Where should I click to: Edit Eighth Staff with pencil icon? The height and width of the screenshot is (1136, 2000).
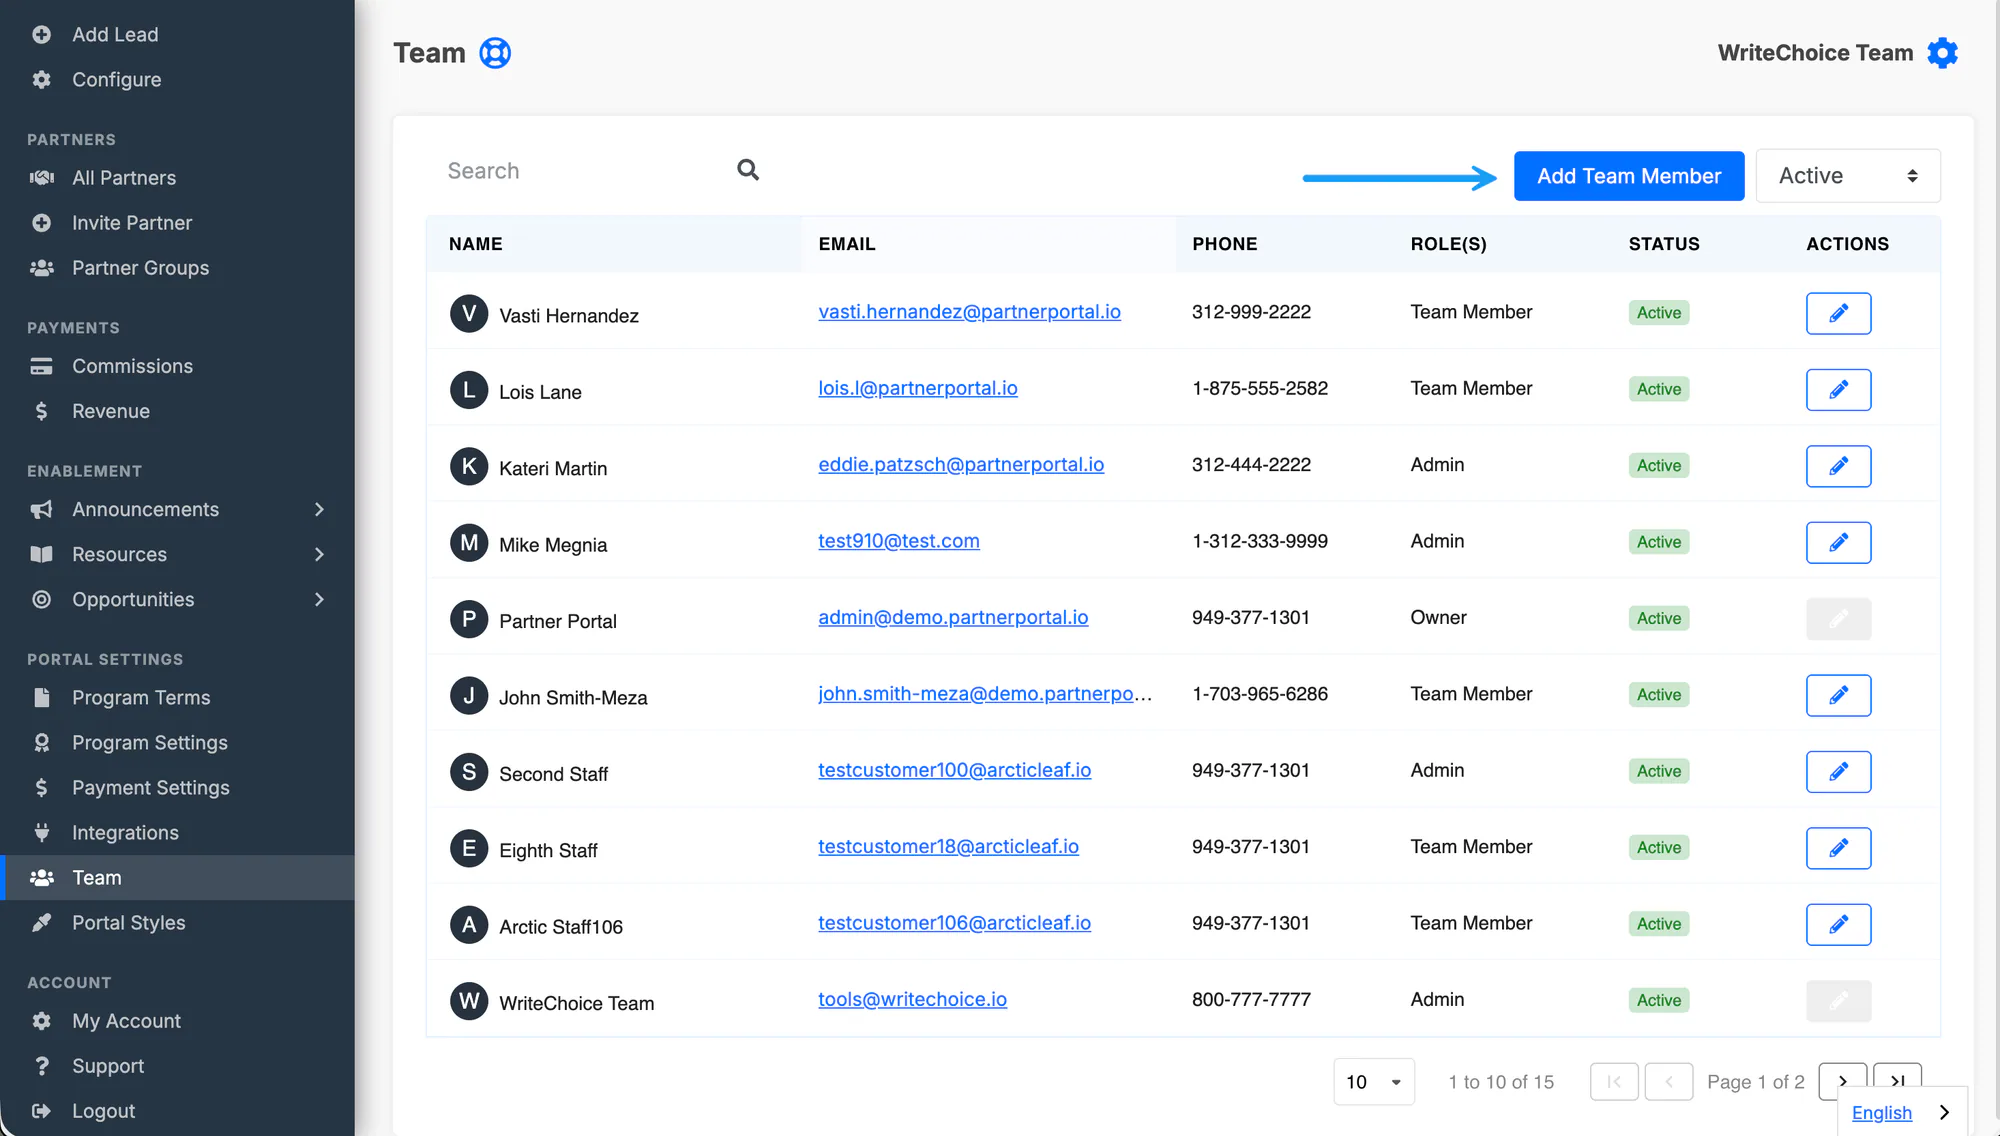click(x=1838, y=848)
